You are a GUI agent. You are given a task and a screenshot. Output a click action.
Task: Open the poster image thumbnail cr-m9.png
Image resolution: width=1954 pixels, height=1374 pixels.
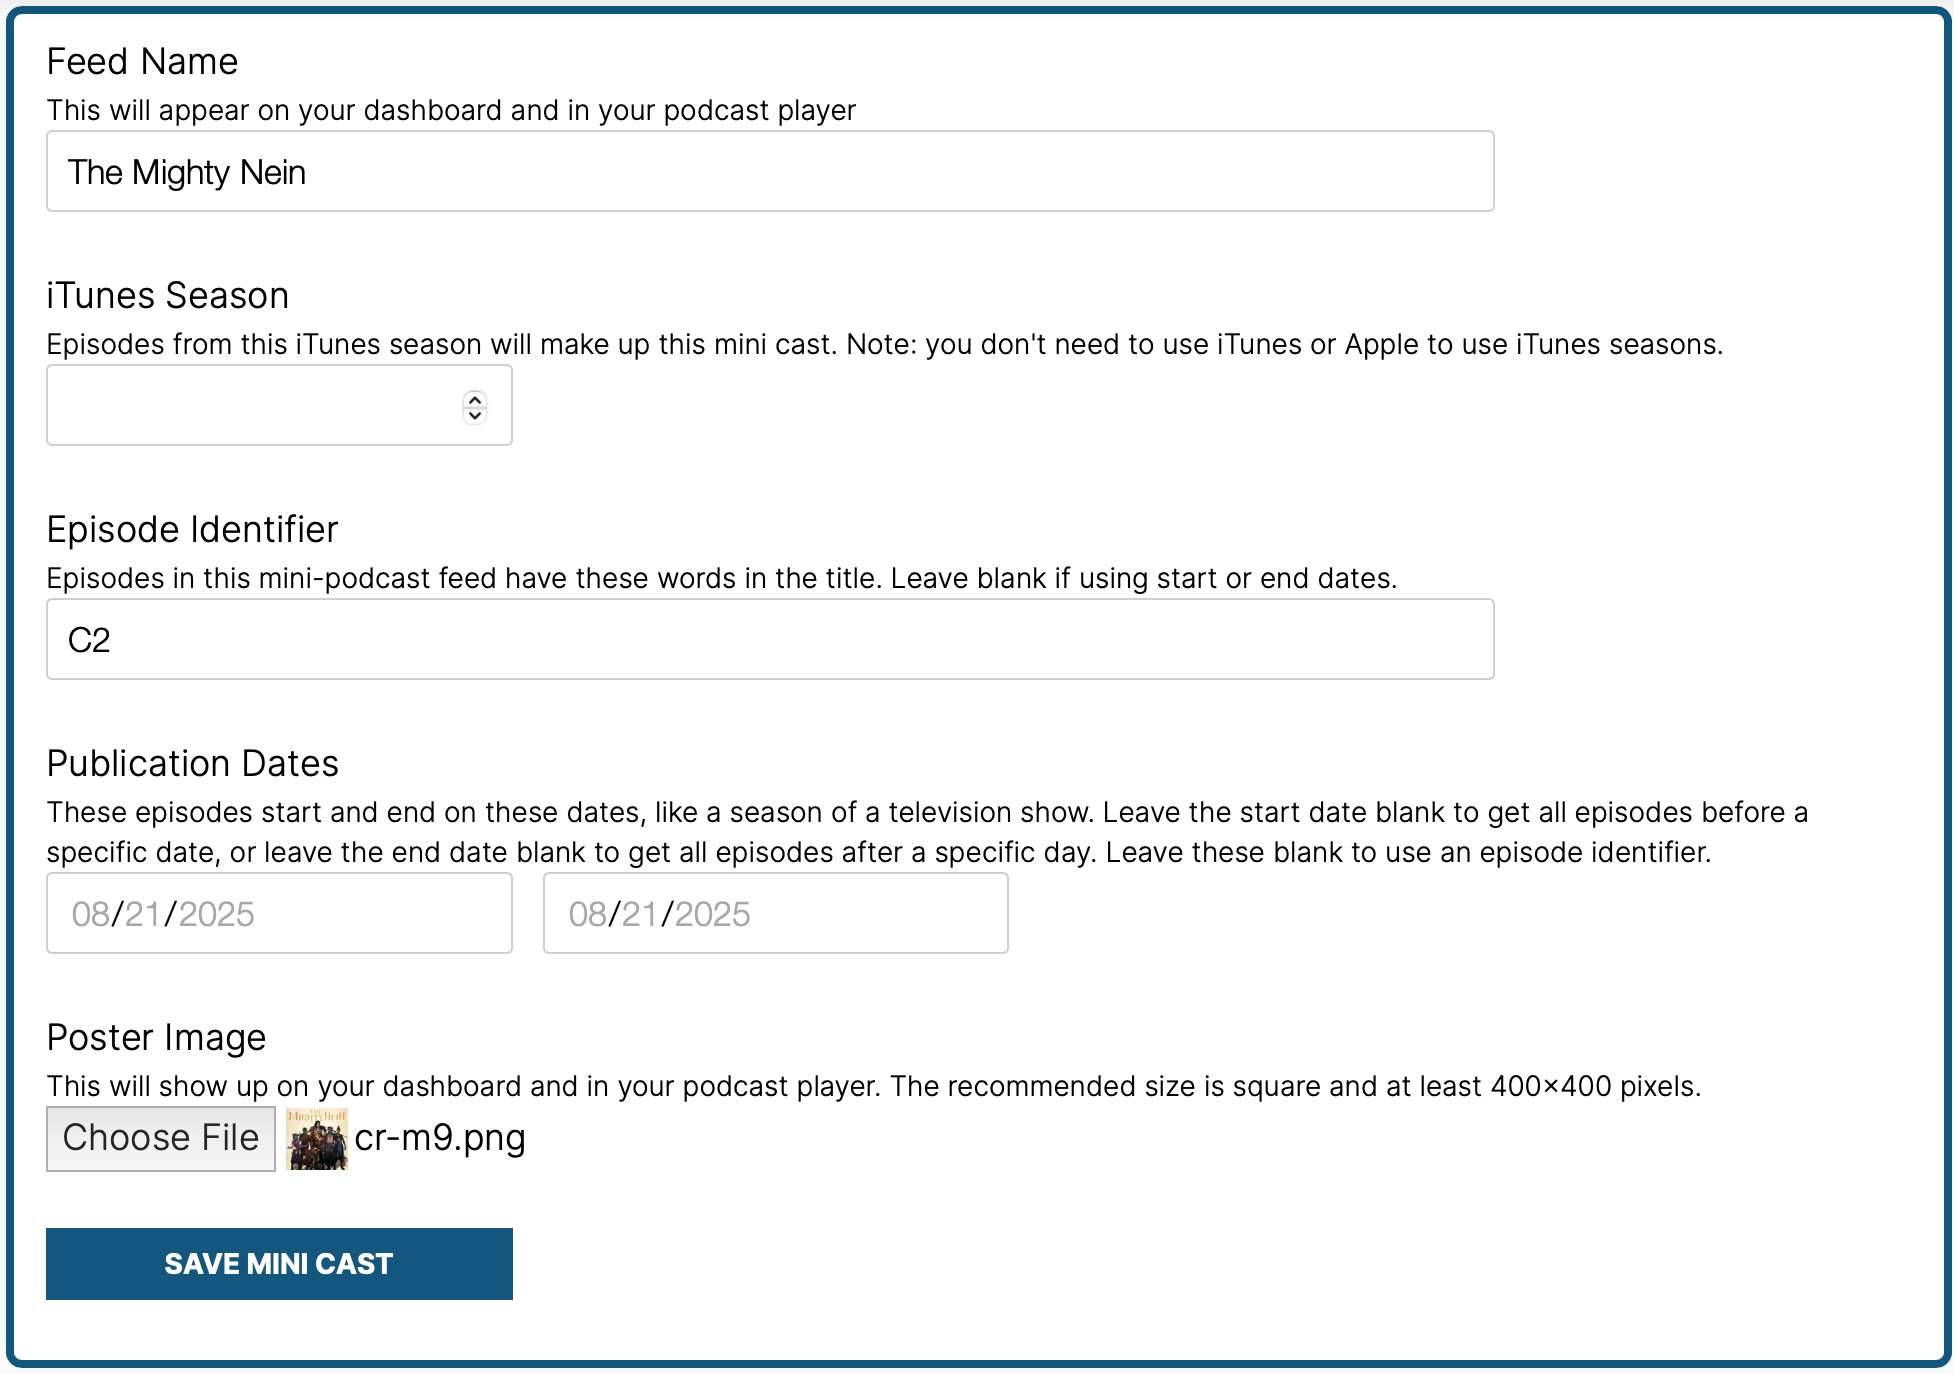pyautogui.click(x=317, y=1138)
